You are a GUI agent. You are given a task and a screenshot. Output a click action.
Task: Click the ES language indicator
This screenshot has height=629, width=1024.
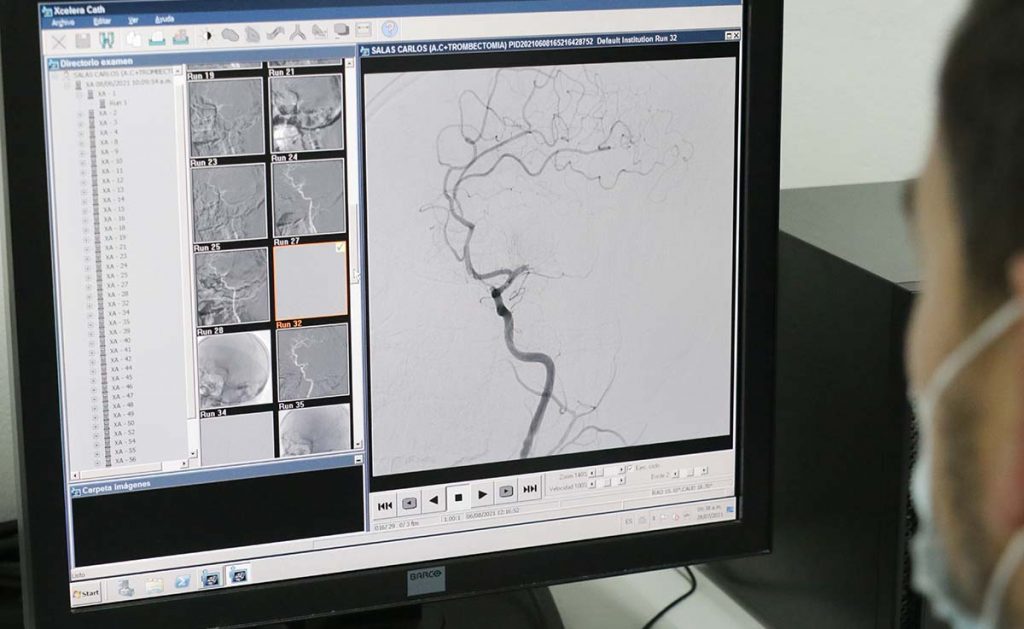tap(629, 522)
